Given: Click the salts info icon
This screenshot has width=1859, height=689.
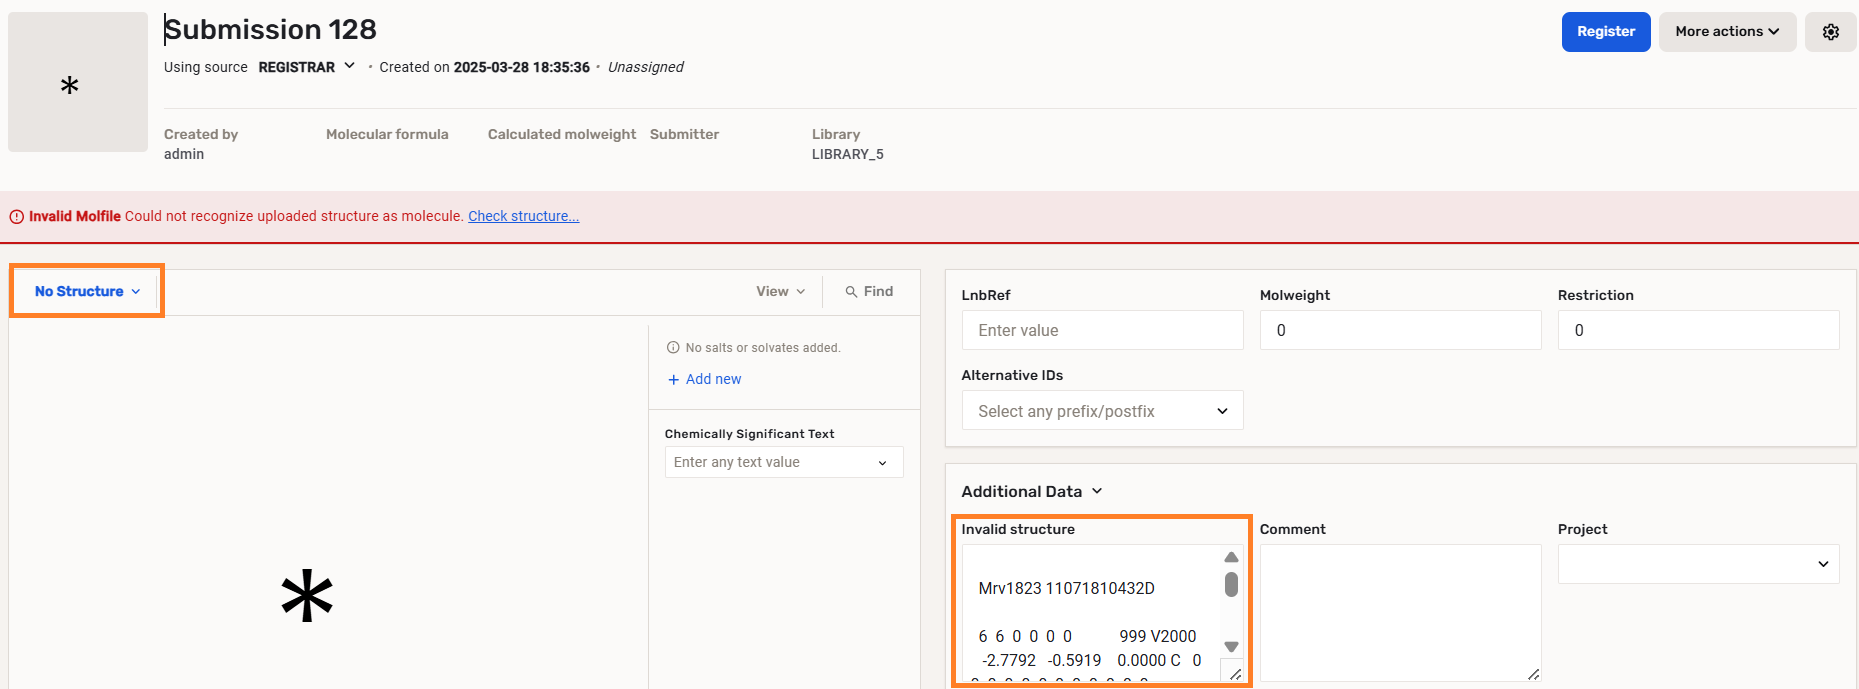Looking at the screenshot, I should [x=673, y=348].
